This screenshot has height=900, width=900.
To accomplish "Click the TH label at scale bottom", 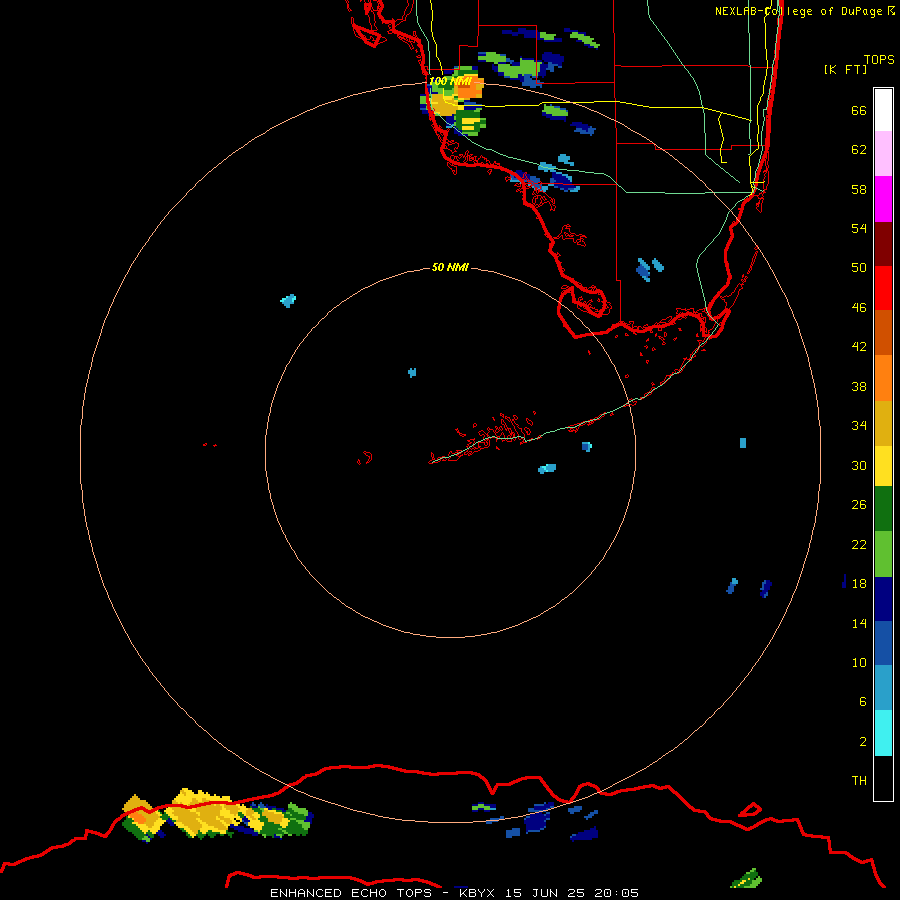I will (859, 781).
